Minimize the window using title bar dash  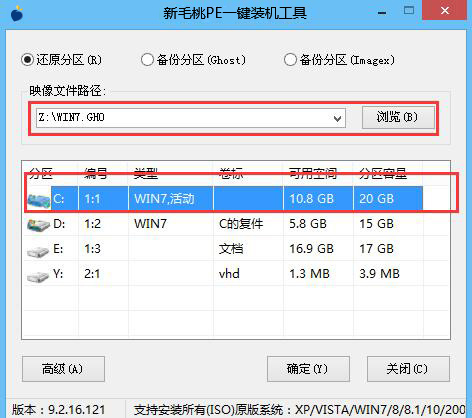[x=382, y=13]
